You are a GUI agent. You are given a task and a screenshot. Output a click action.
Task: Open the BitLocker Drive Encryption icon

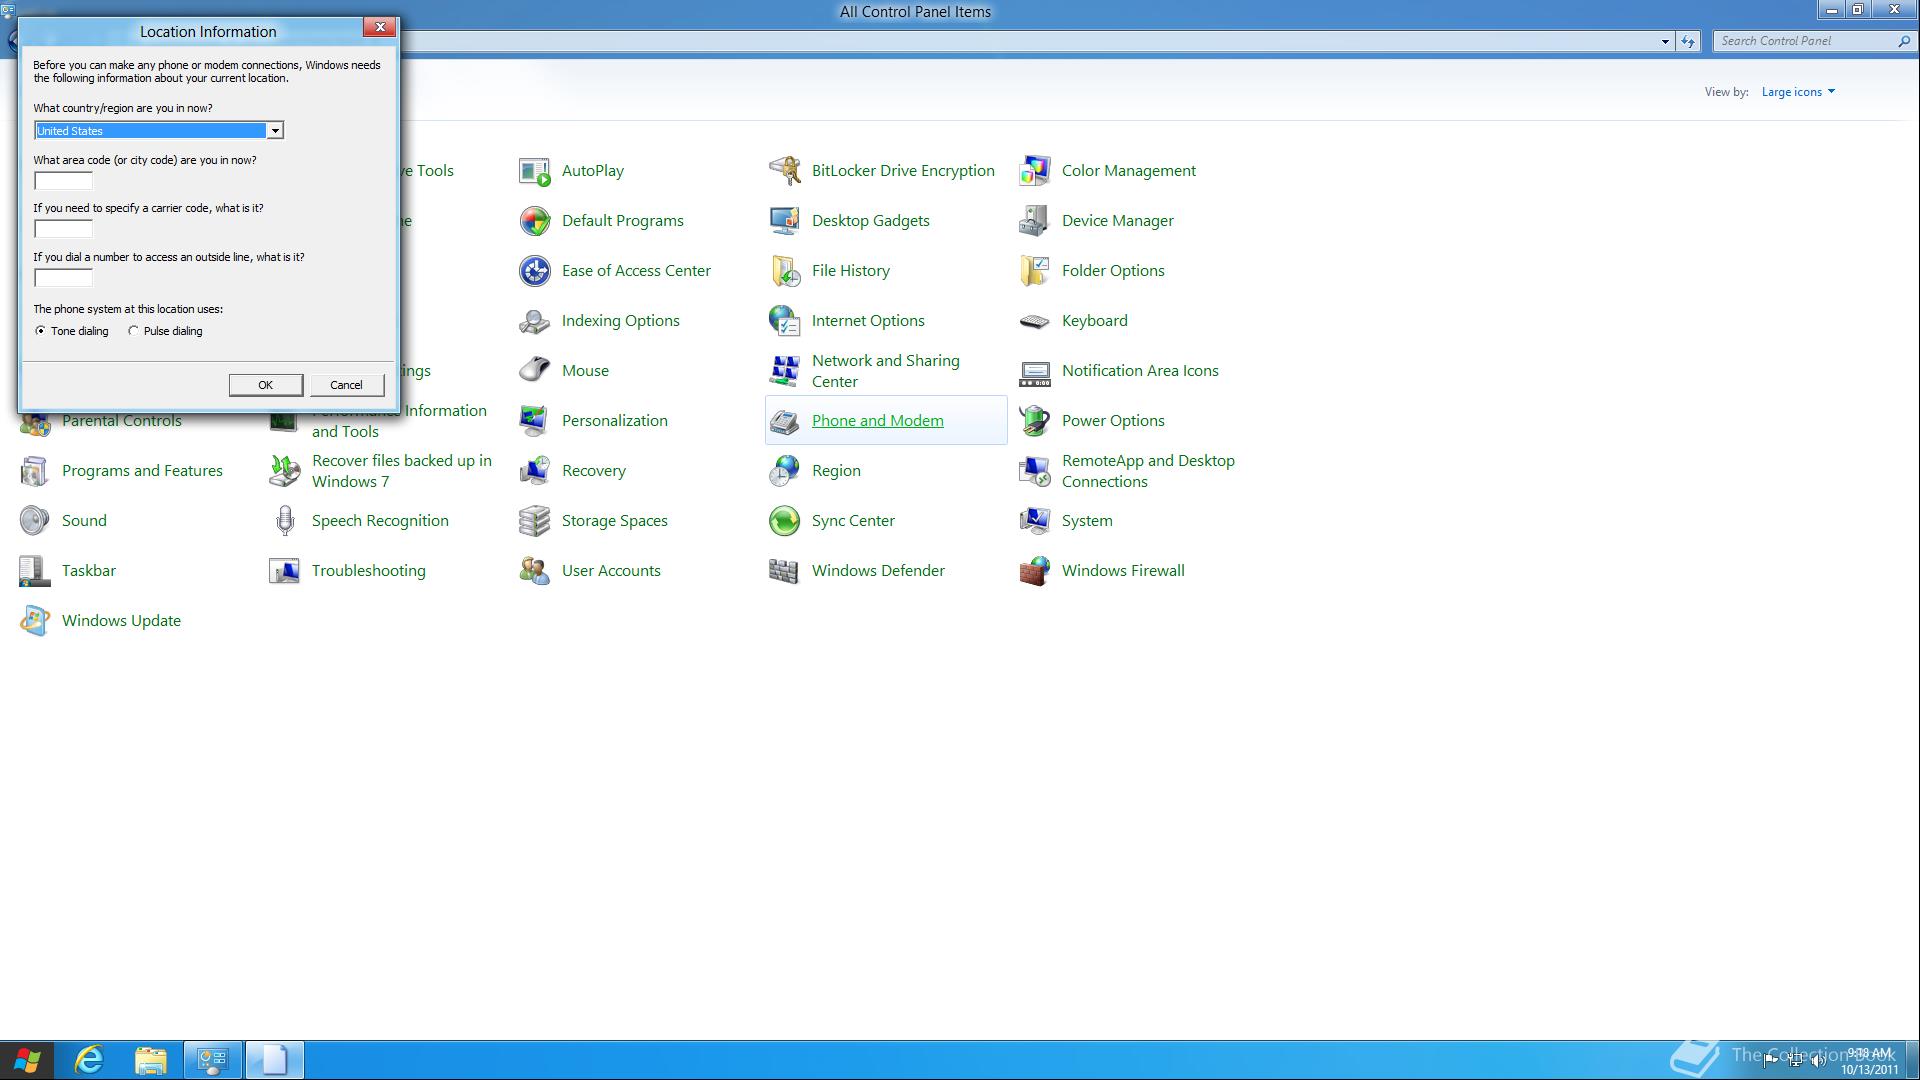785,171
